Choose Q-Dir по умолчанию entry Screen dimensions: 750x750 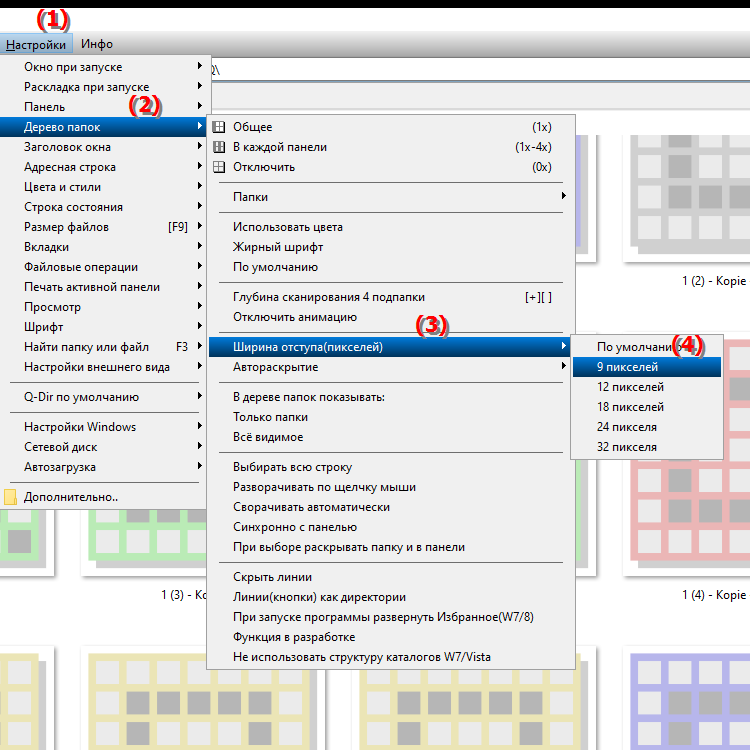pyautogui.click(x=103, y=397)
